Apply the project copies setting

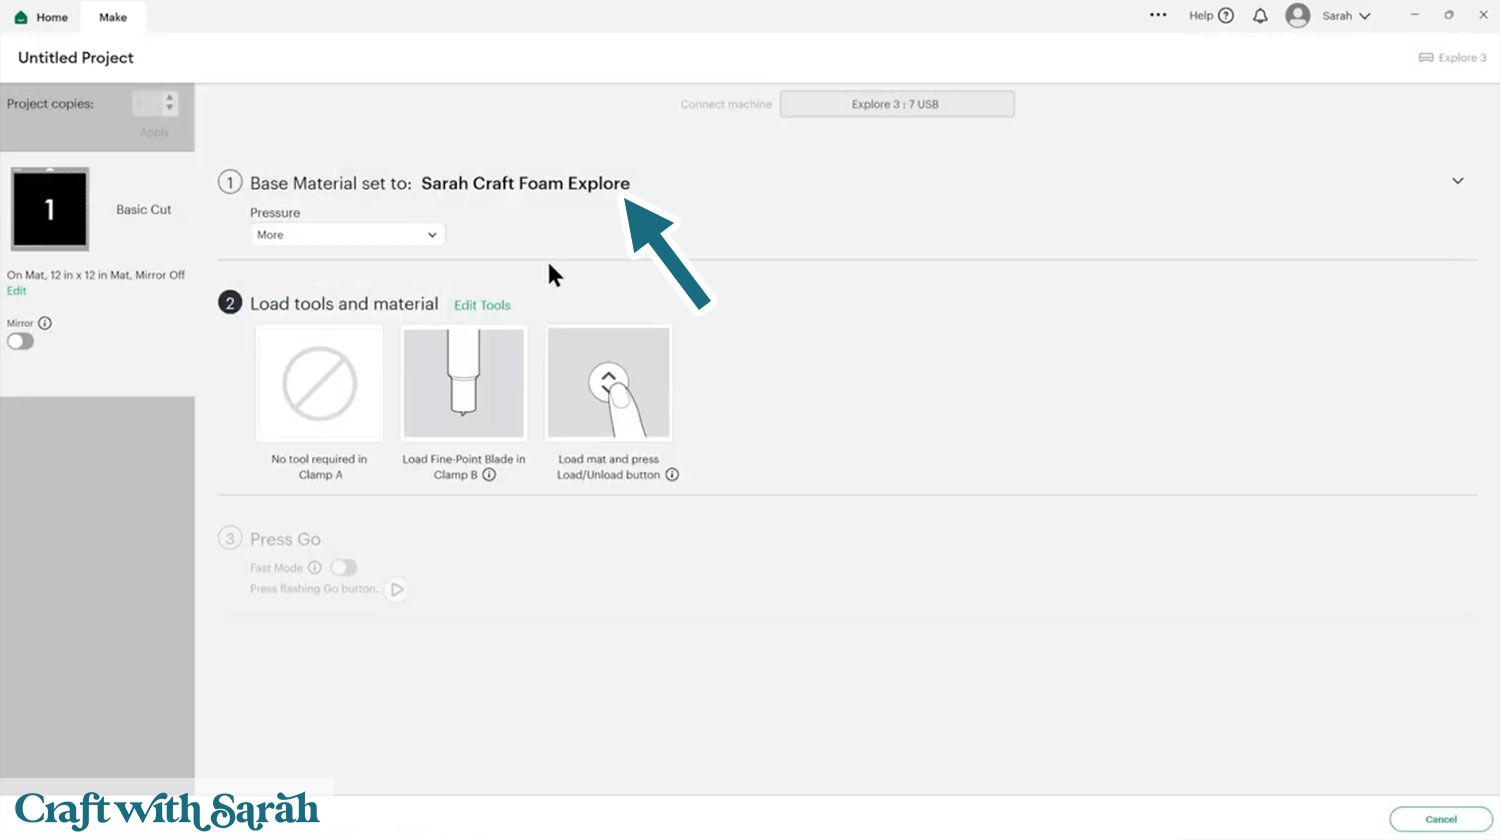coord(154,133)
